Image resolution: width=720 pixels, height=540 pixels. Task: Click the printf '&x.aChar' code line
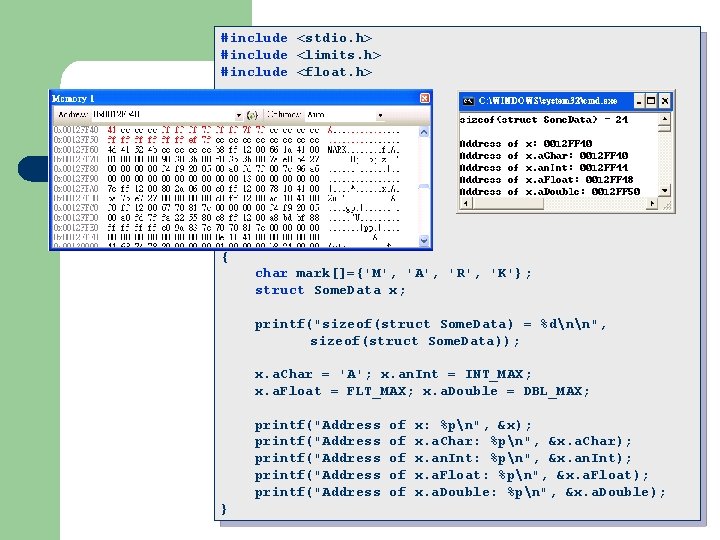[443, 441]
